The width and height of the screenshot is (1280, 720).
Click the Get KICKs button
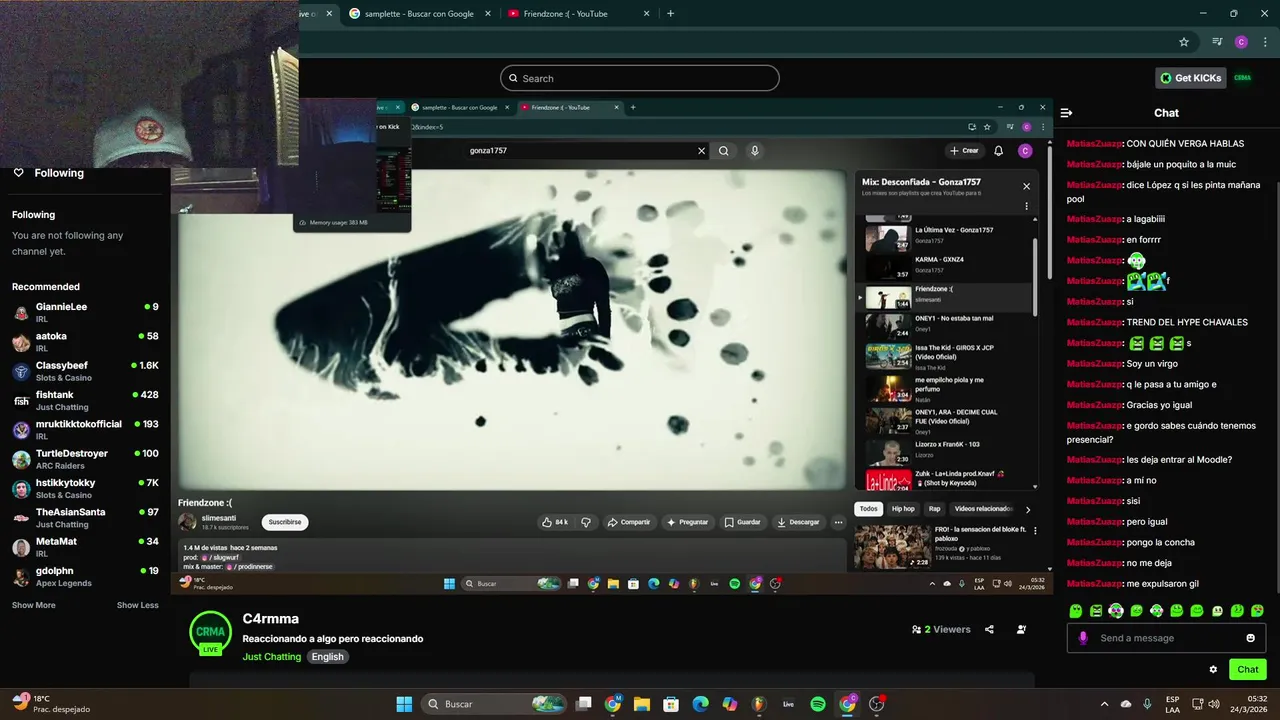click(1191, 78)
